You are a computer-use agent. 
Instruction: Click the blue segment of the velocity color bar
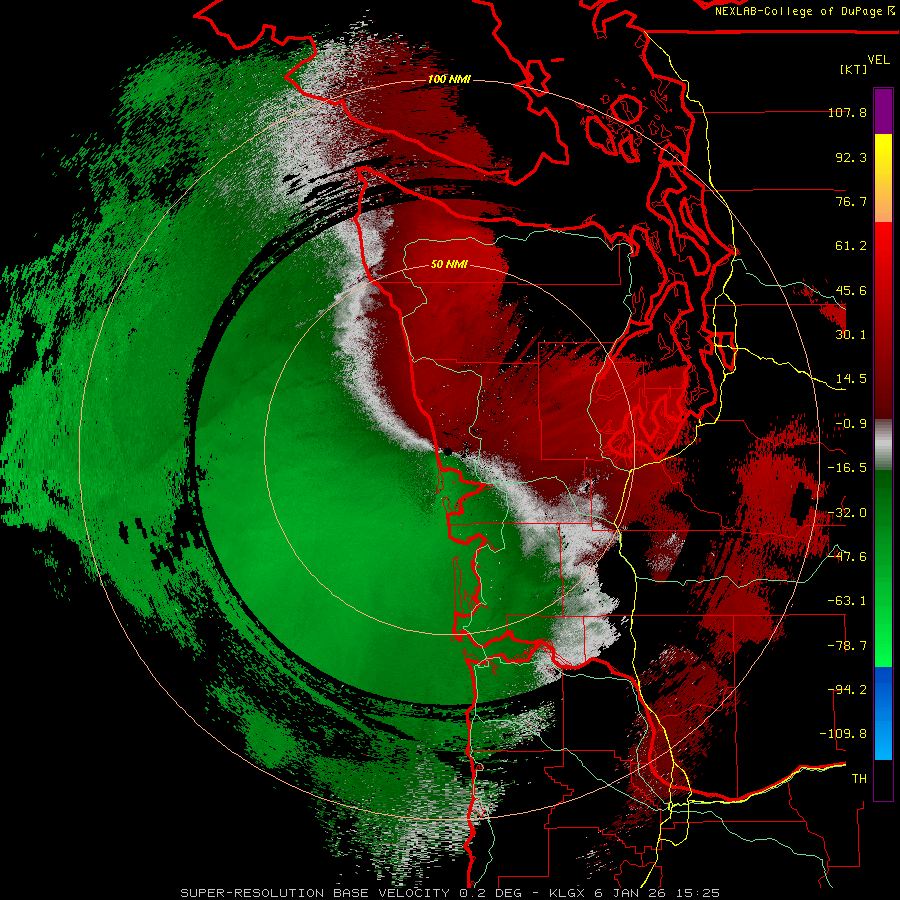click(x=883, y=713)
